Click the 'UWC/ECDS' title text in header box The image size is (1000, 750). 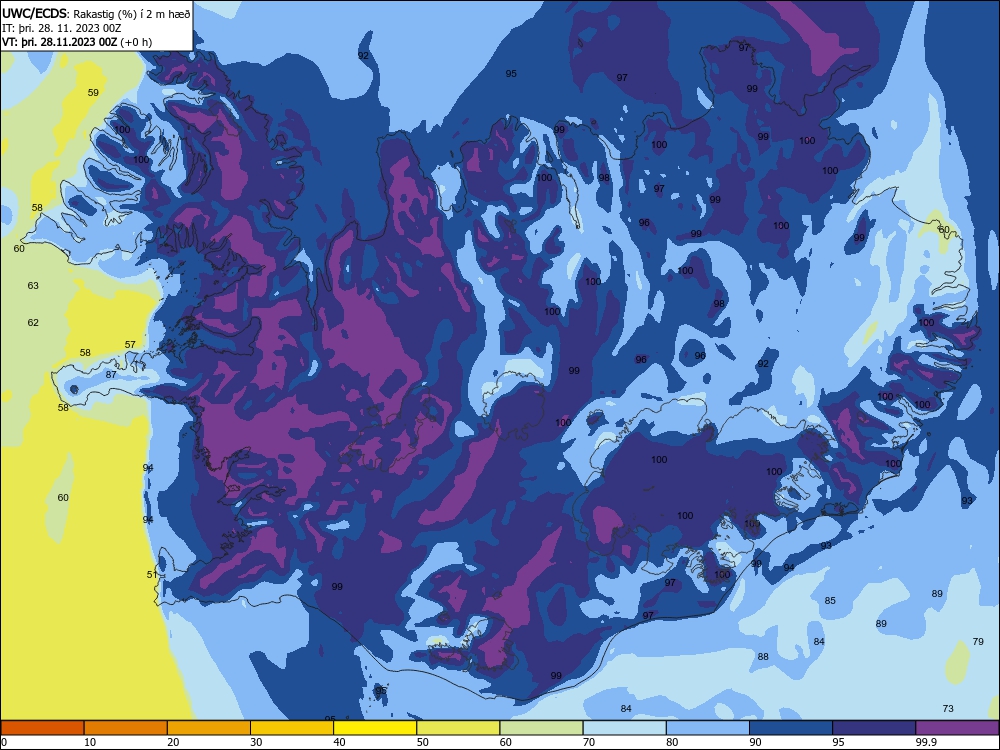pyautogui.click(x=34, y=14)
